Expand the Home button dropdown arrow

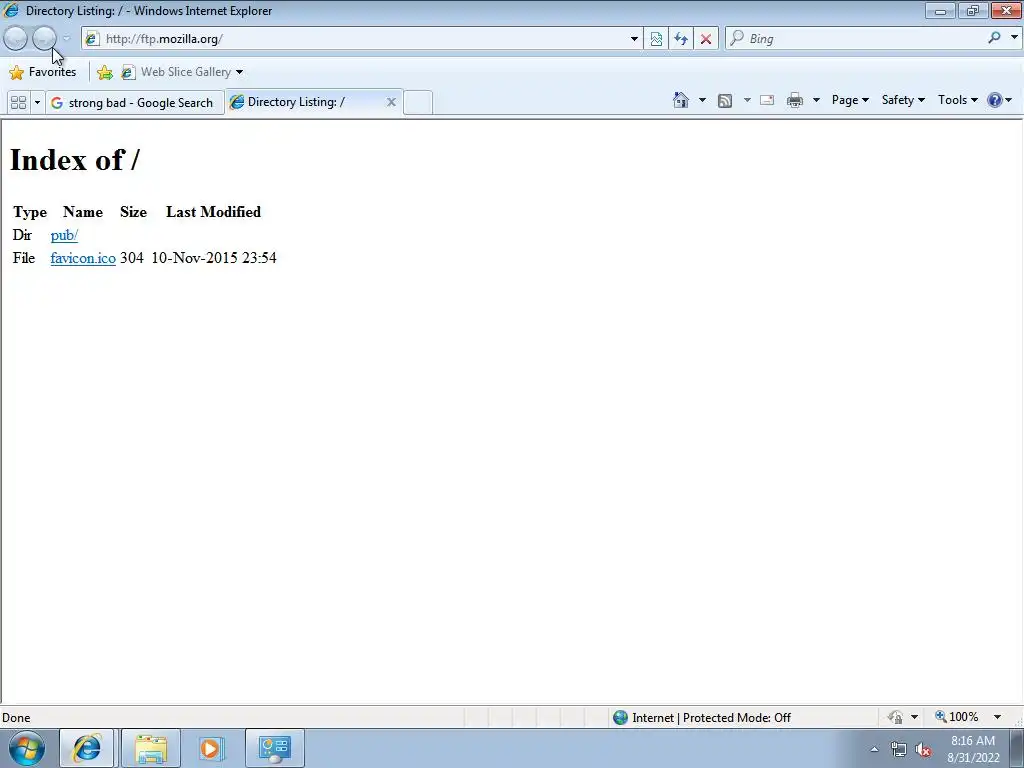[702, 100]
